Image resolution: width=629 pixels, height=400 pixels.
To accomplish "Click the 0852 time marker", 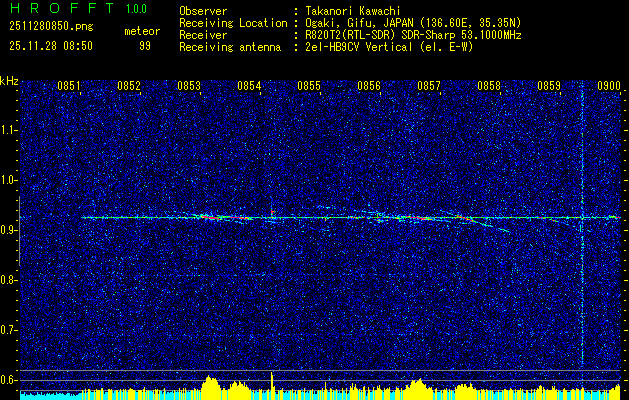I will pos(129,86).
